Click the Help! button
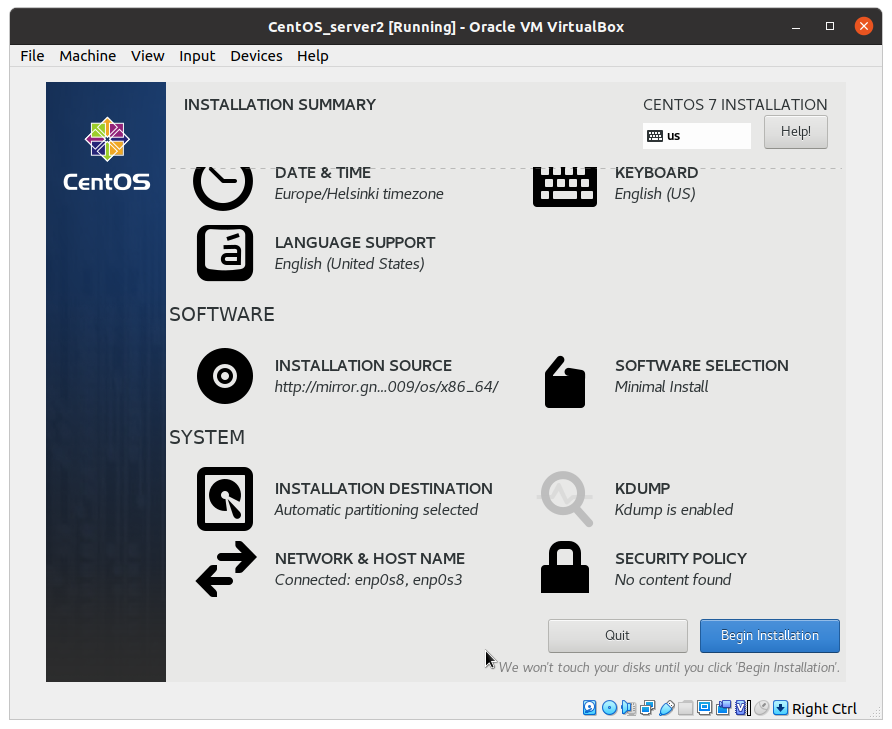The height and width of the screenshot is (729, 892). 795,132
